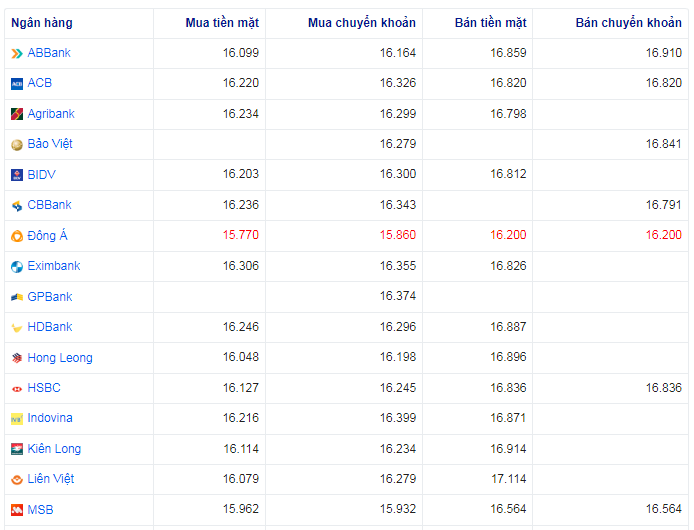Select MSB transfer buy value 15.932
694x530 pixels.
398,509
